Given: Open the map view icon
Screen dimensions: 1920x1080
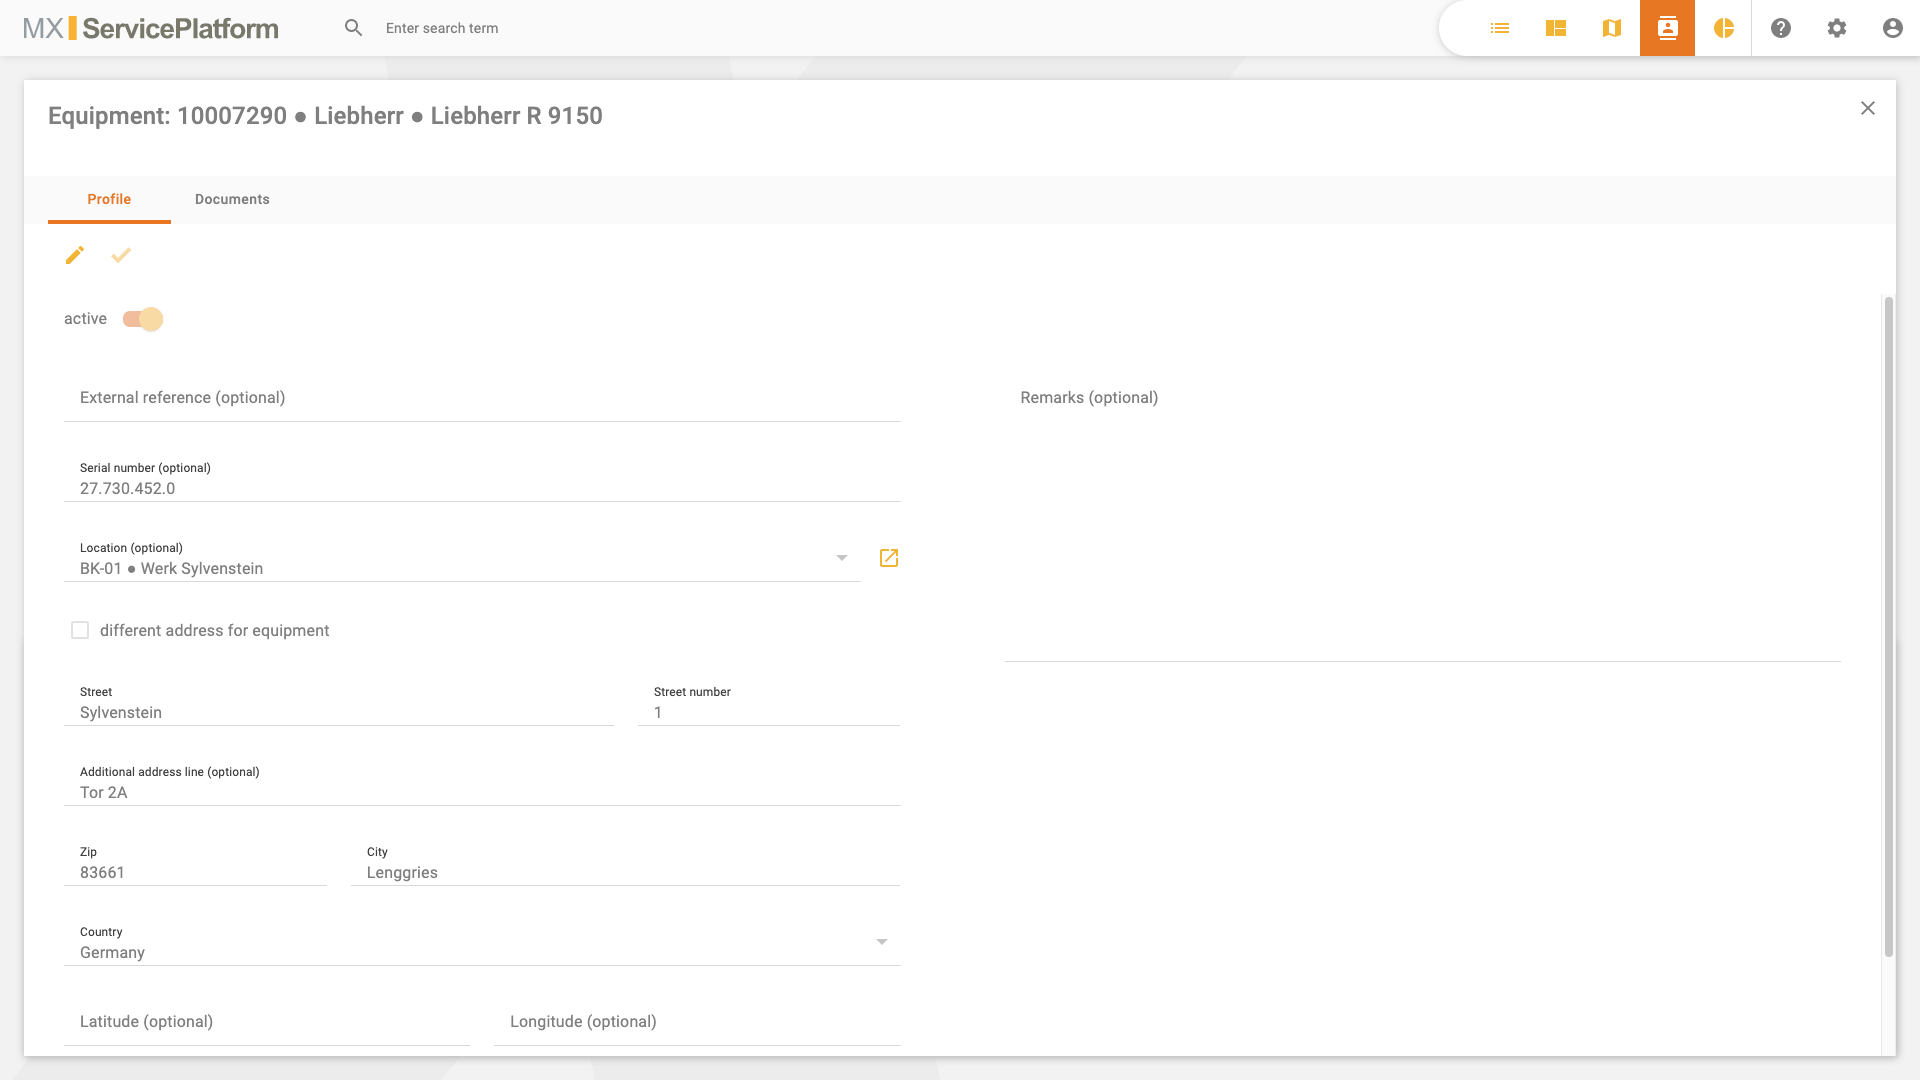Looking at the screenshot, I should (1612, 28).
